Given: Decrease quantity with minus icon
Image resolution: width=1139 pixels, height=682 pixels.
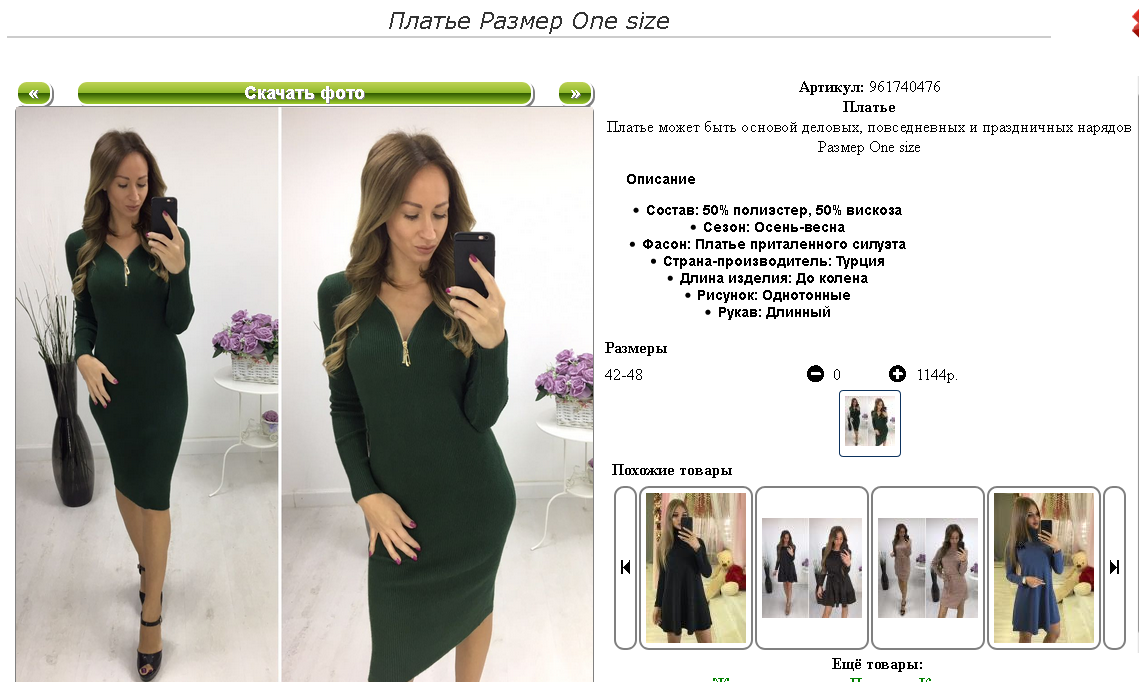Looking at the screenshot, I should (815, 374).
